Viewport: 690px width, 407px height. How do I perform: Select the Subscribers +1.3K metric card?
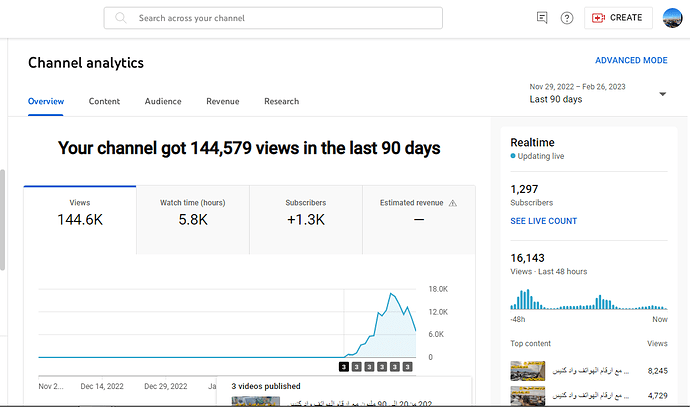click(306, 220)
